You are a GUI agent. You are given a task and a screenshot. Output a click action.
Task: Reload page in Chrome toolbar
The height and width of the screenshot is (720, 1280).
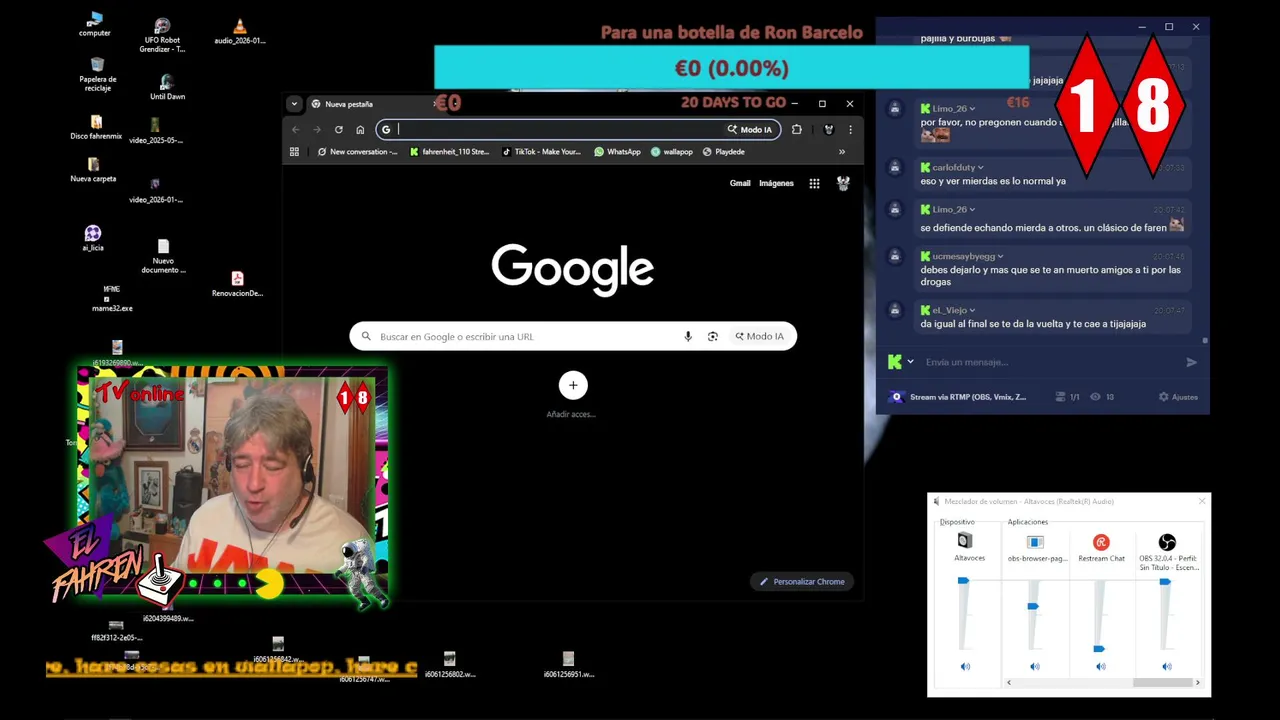(339, 129)
